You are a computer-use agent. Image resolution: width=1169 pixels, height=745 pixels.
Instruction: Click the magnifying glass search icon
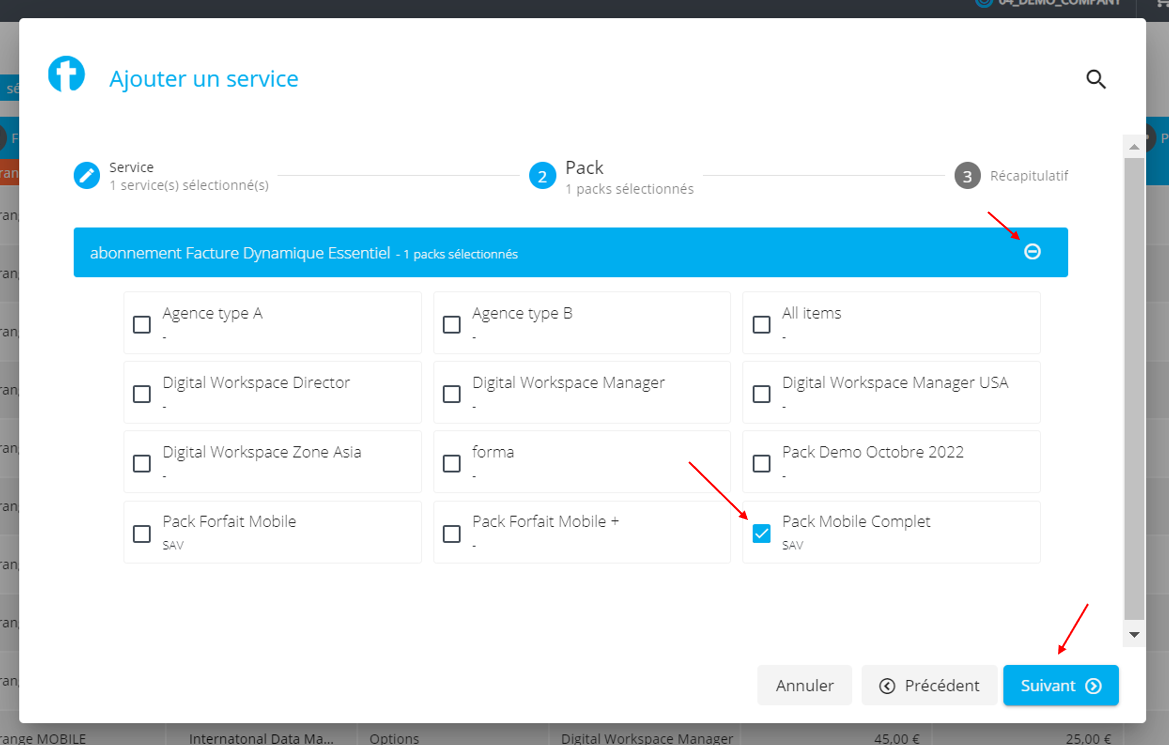point(1096,80)
